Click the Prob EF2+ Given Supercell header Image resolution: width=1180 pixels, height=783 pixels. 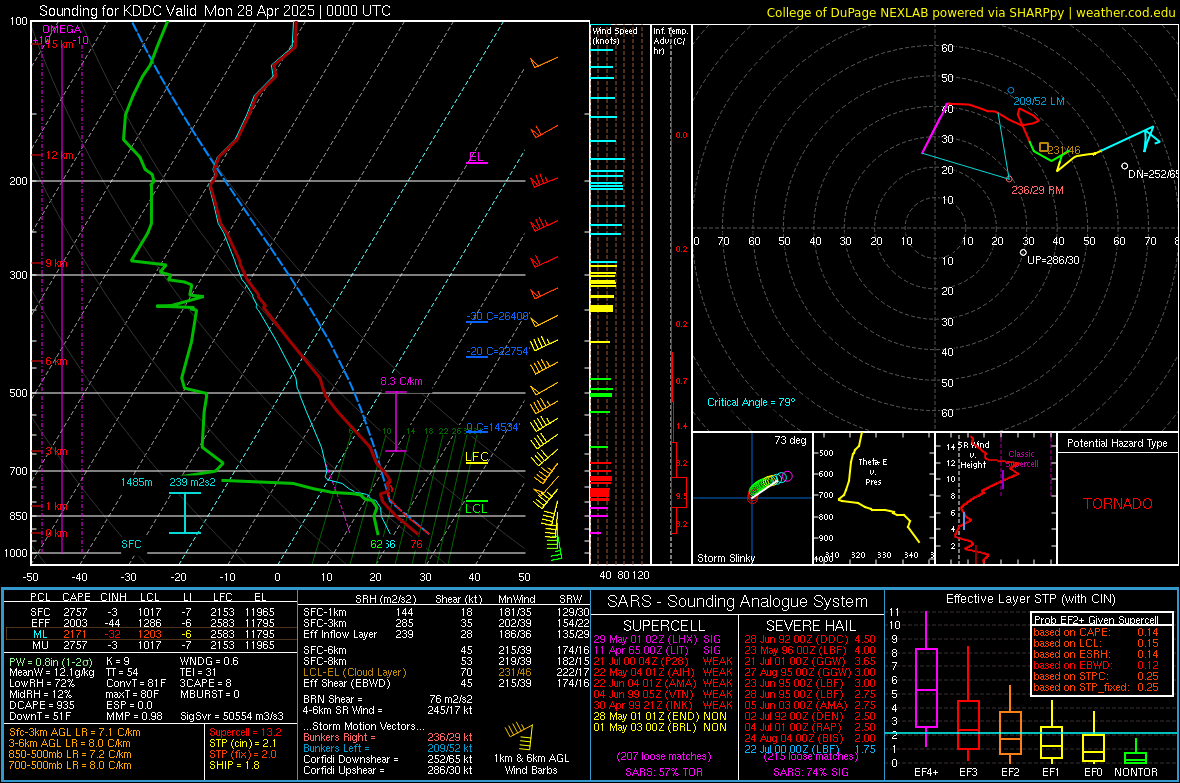(x=1096, y=620)
